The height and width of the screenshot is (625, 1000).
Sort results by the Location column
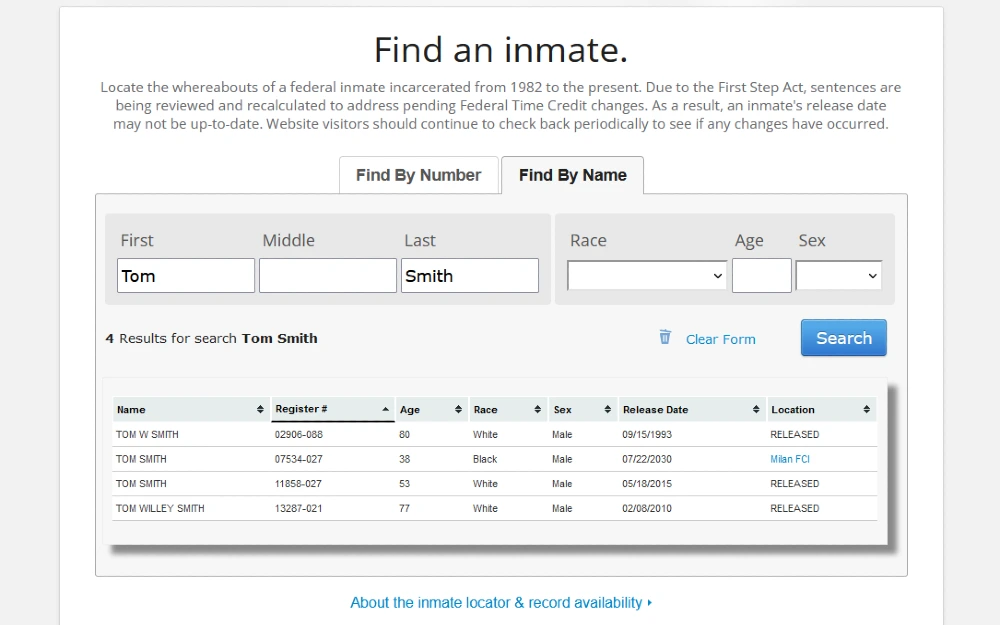coord(821,409)
